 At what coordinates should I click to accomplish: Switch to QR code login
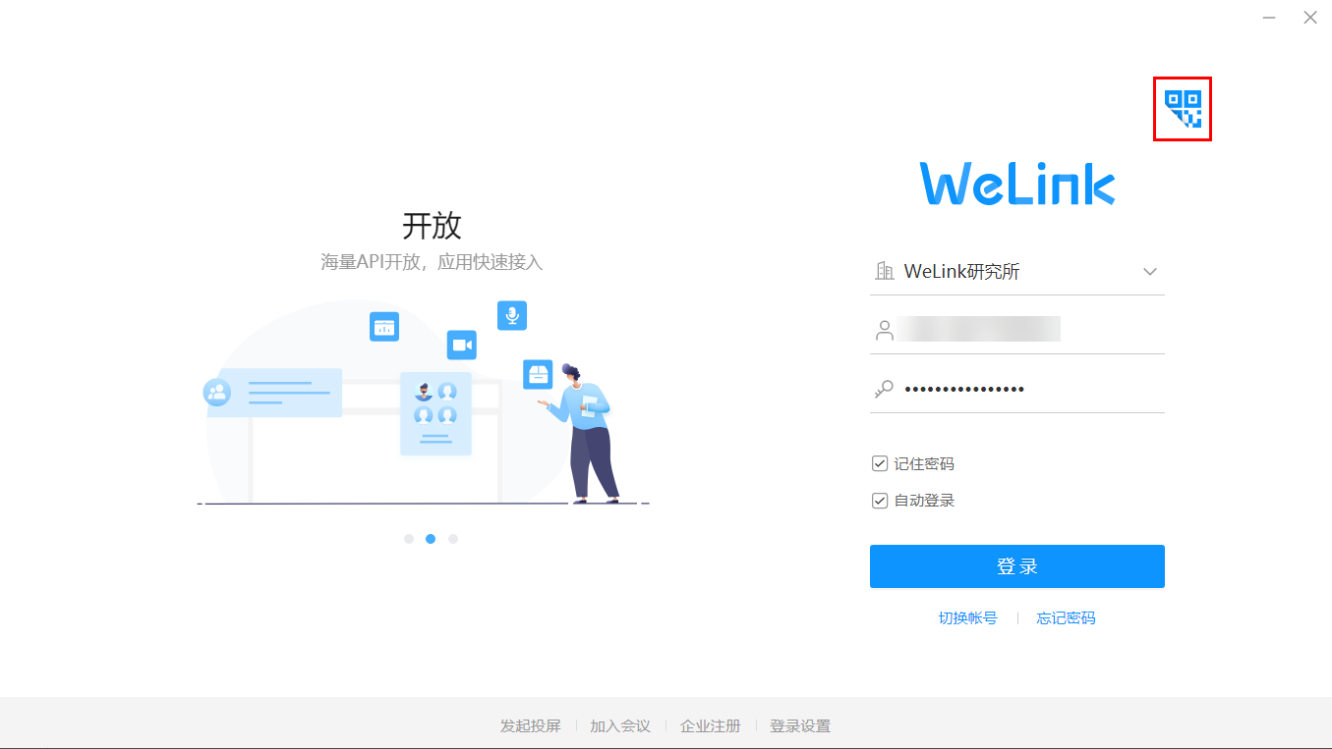1183,109
